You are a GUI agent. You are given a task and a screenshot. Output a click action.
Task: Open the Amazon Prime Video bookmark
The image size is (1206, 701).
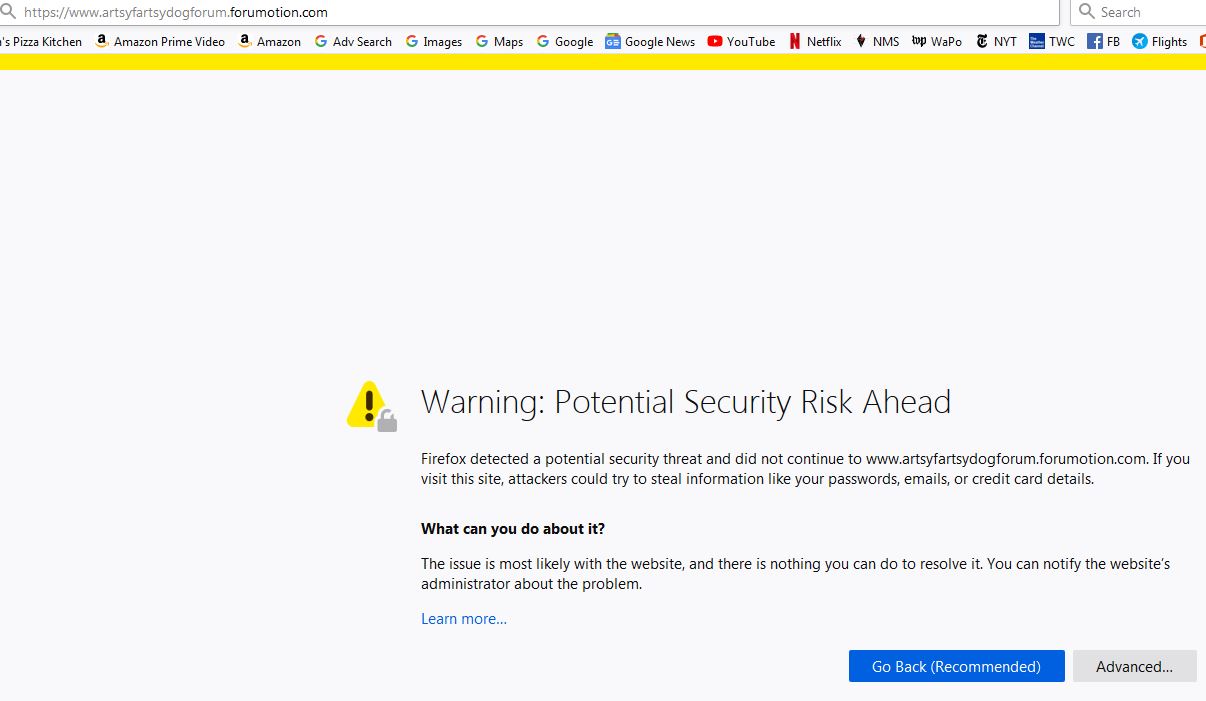pyautogui.click(x=160, y=41)
